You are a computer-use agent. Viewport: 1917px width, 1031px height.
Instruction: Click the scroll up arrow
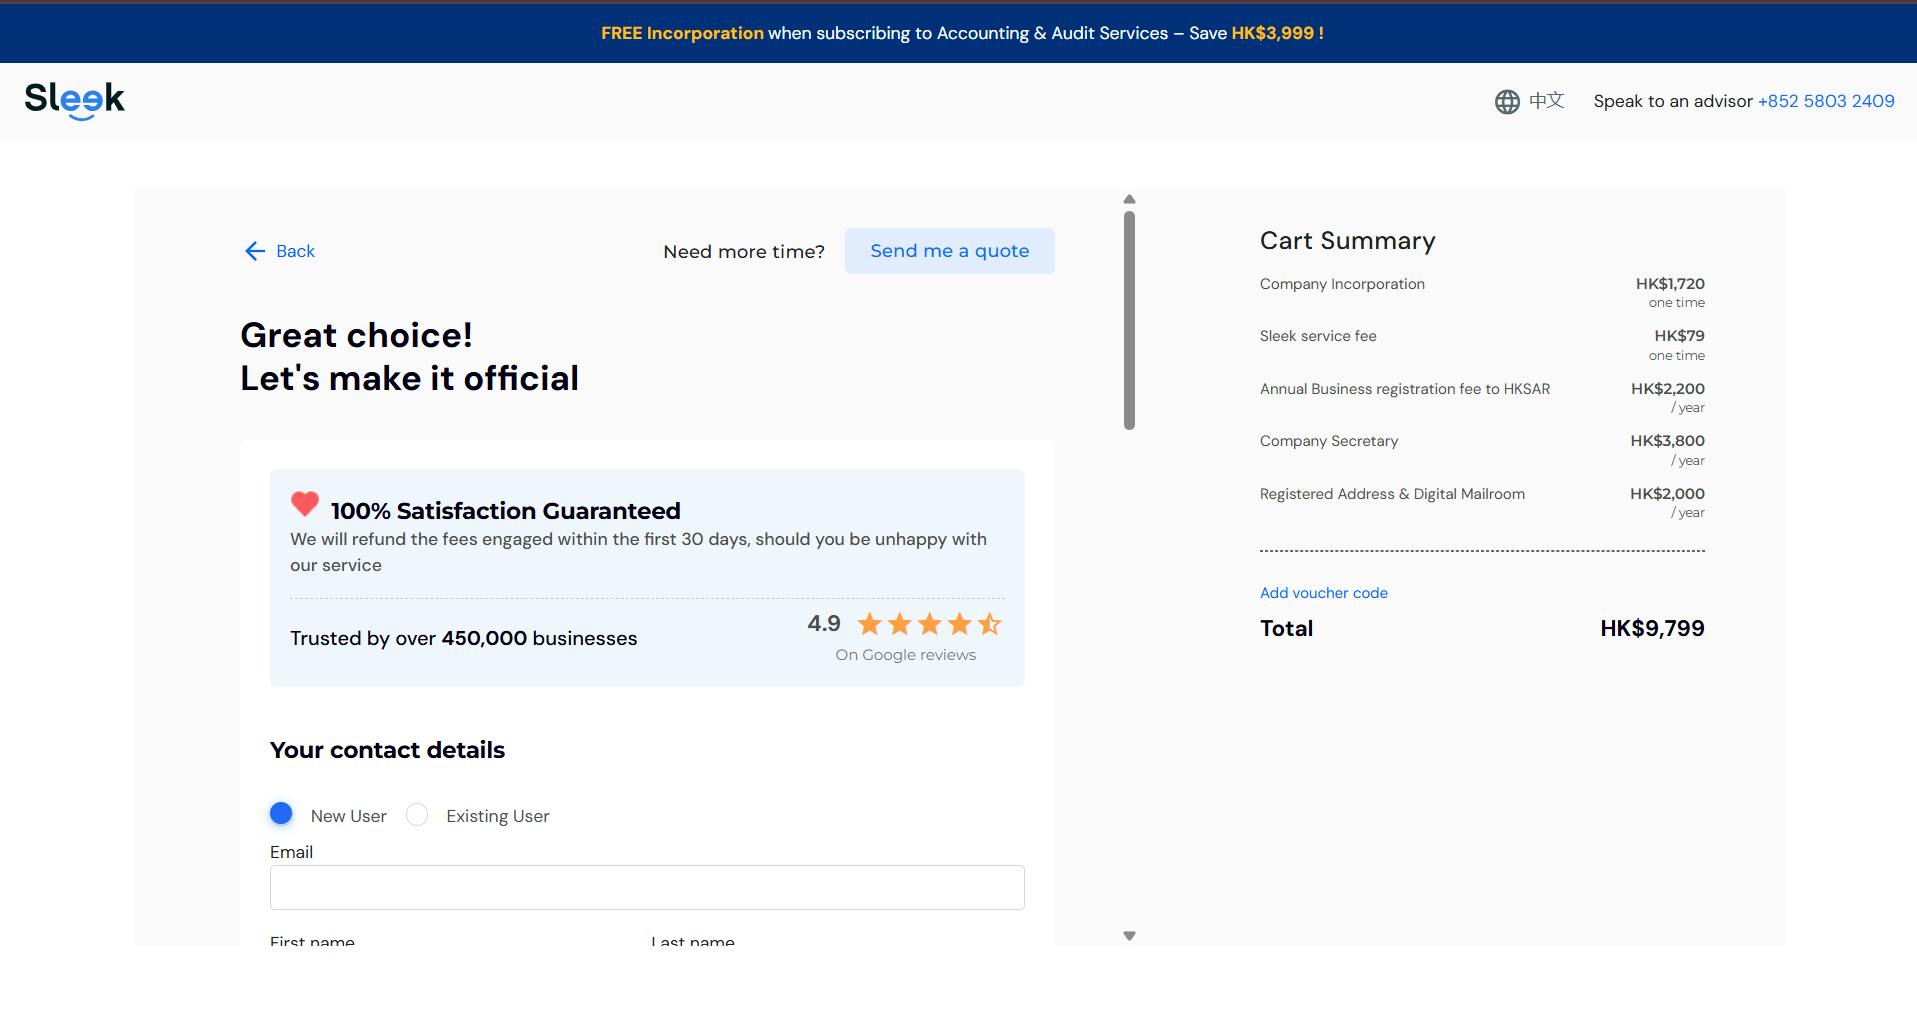click(x=1129, y=199)
